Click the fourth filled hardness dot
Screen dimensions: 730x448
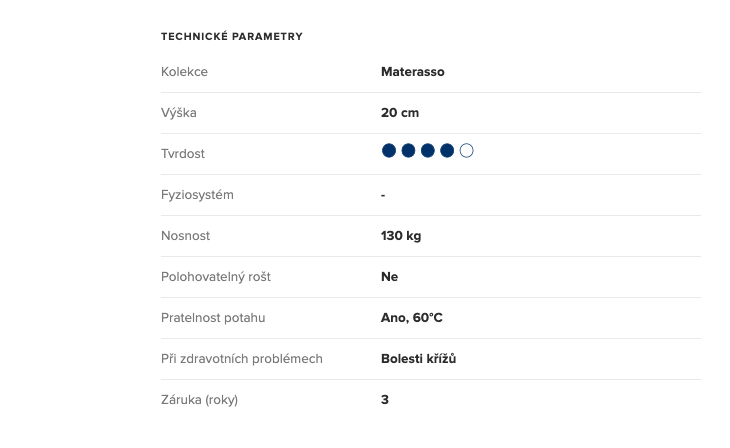[447, 151]
